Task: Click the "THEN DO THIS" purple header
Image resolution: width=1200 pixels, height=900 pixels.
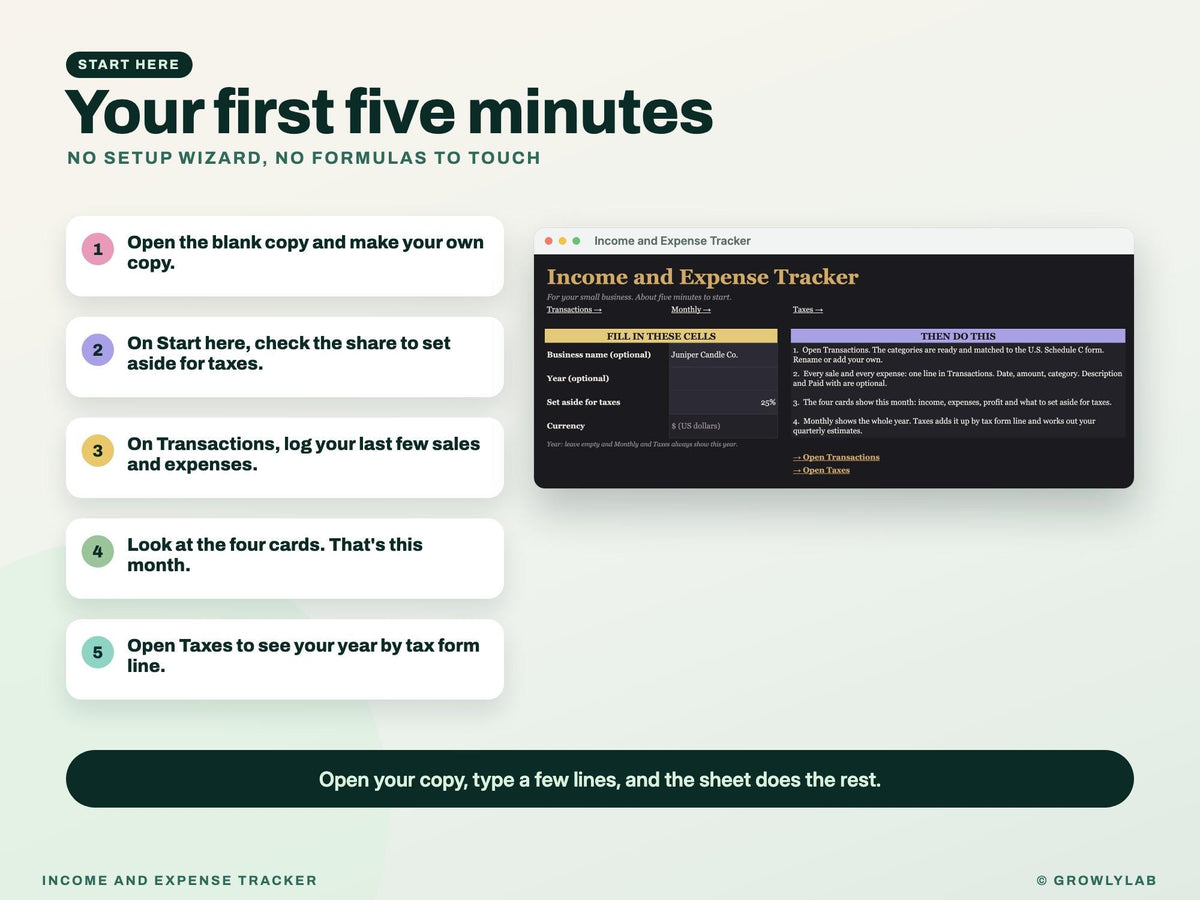Action: coord(958,336)
